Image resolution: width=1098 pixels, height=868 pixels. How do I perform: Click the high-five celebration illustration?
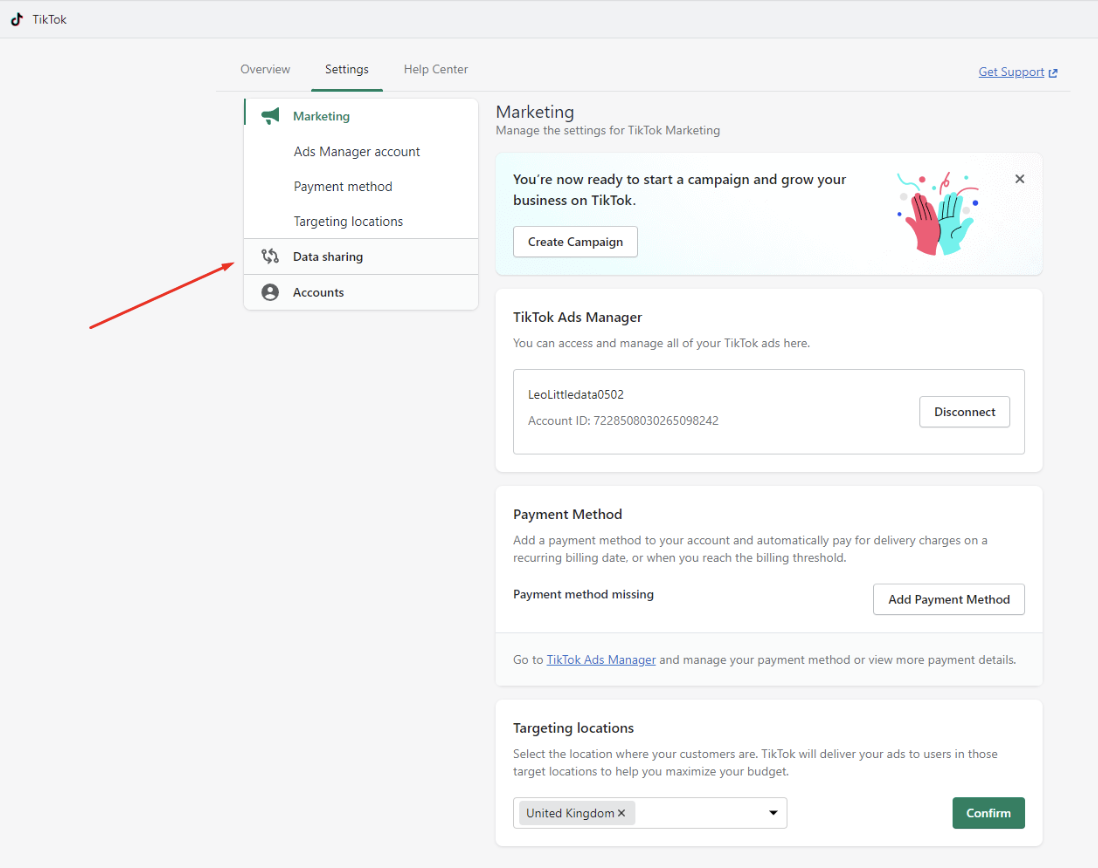coord(938,214)
